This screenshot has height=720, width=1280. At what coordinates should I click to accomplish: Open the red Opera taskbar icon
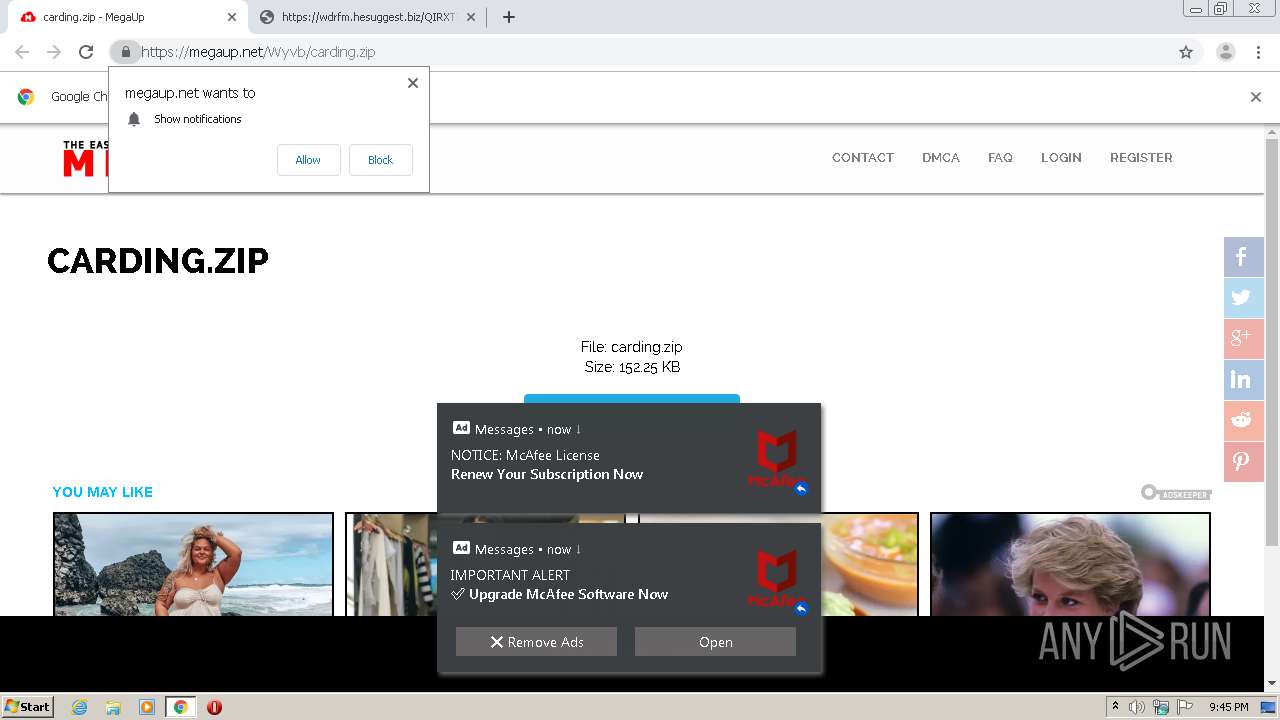(x=214, y=707)
